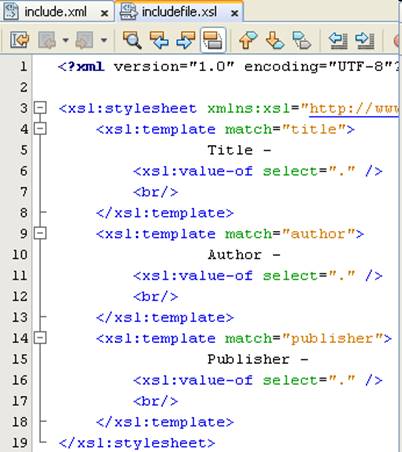Click </xsl:template> on line 8
The width and height of the screenshot is (402, 452).
165,213
